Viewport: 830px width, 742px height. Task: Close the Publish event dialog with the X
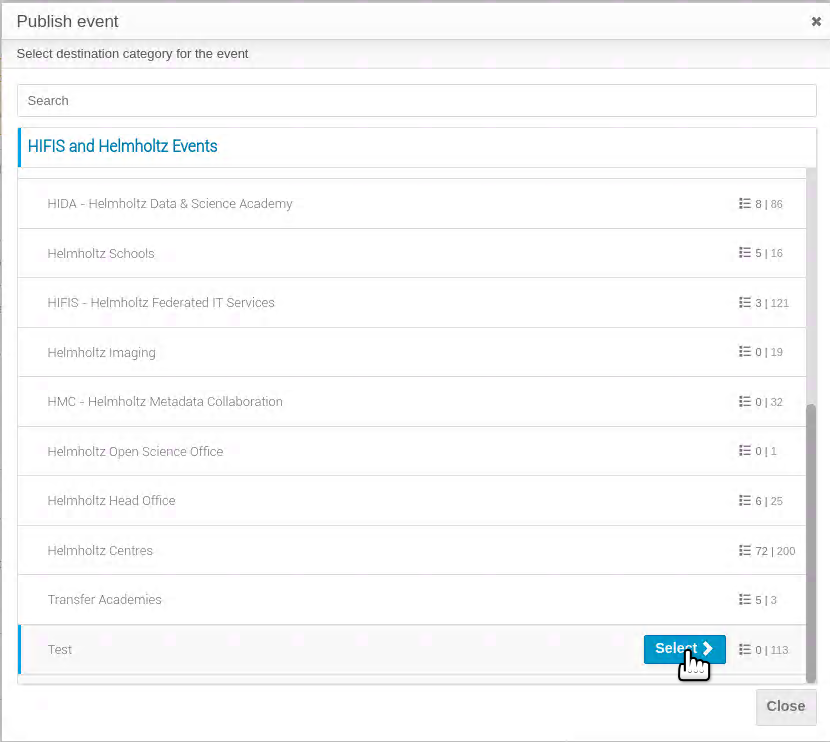tap(816, 22)
